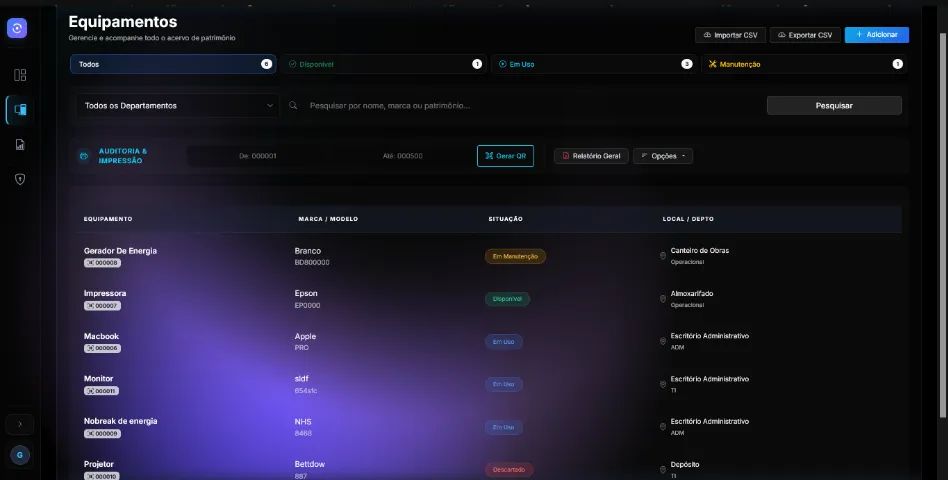948x480 pixels.
Task: Click the Em Uso badge on Nobreak row
Action: coord(504,427)
